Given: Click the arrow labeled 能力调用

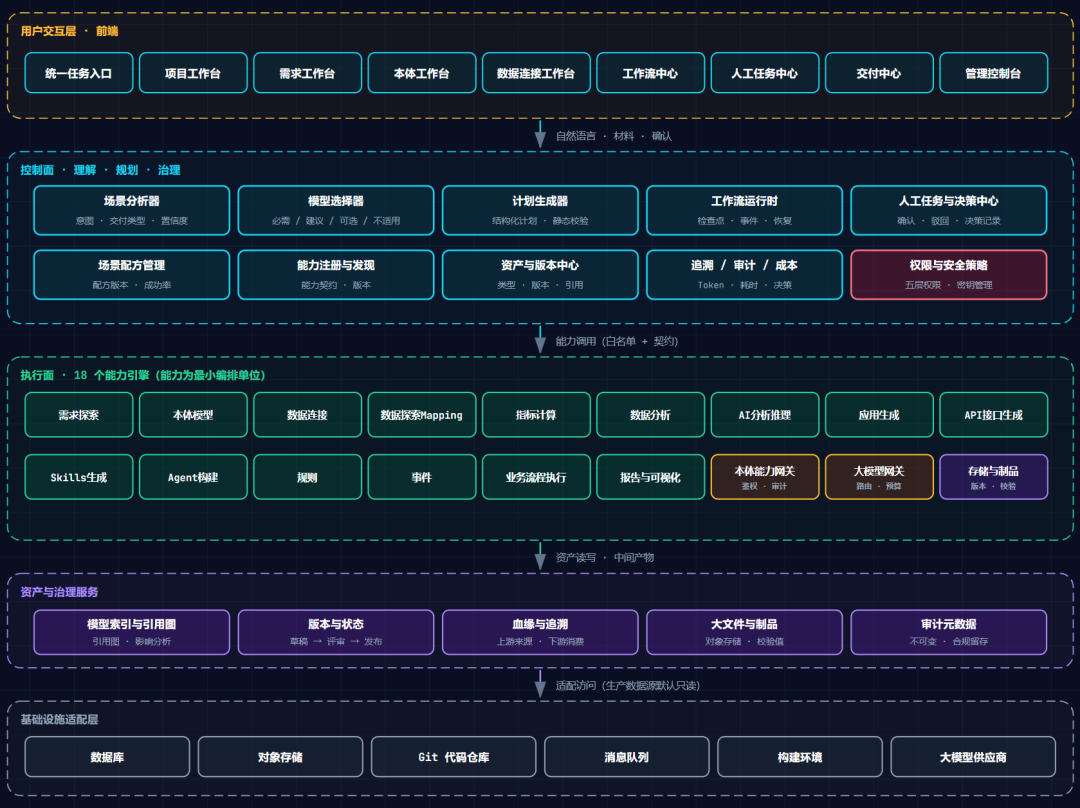Looking at the screenshot, I should (540, 340).
